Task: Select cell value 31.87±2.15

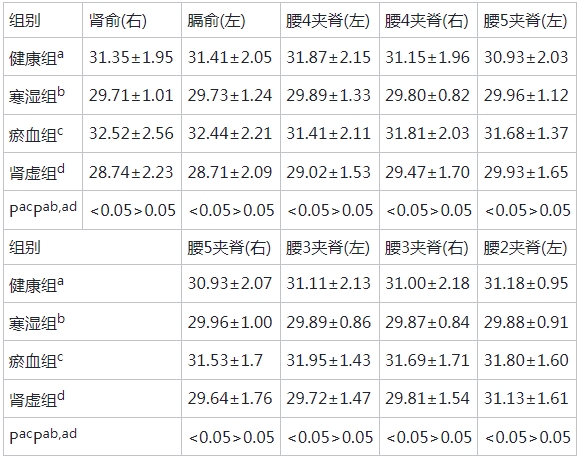Action: point(328,57)
